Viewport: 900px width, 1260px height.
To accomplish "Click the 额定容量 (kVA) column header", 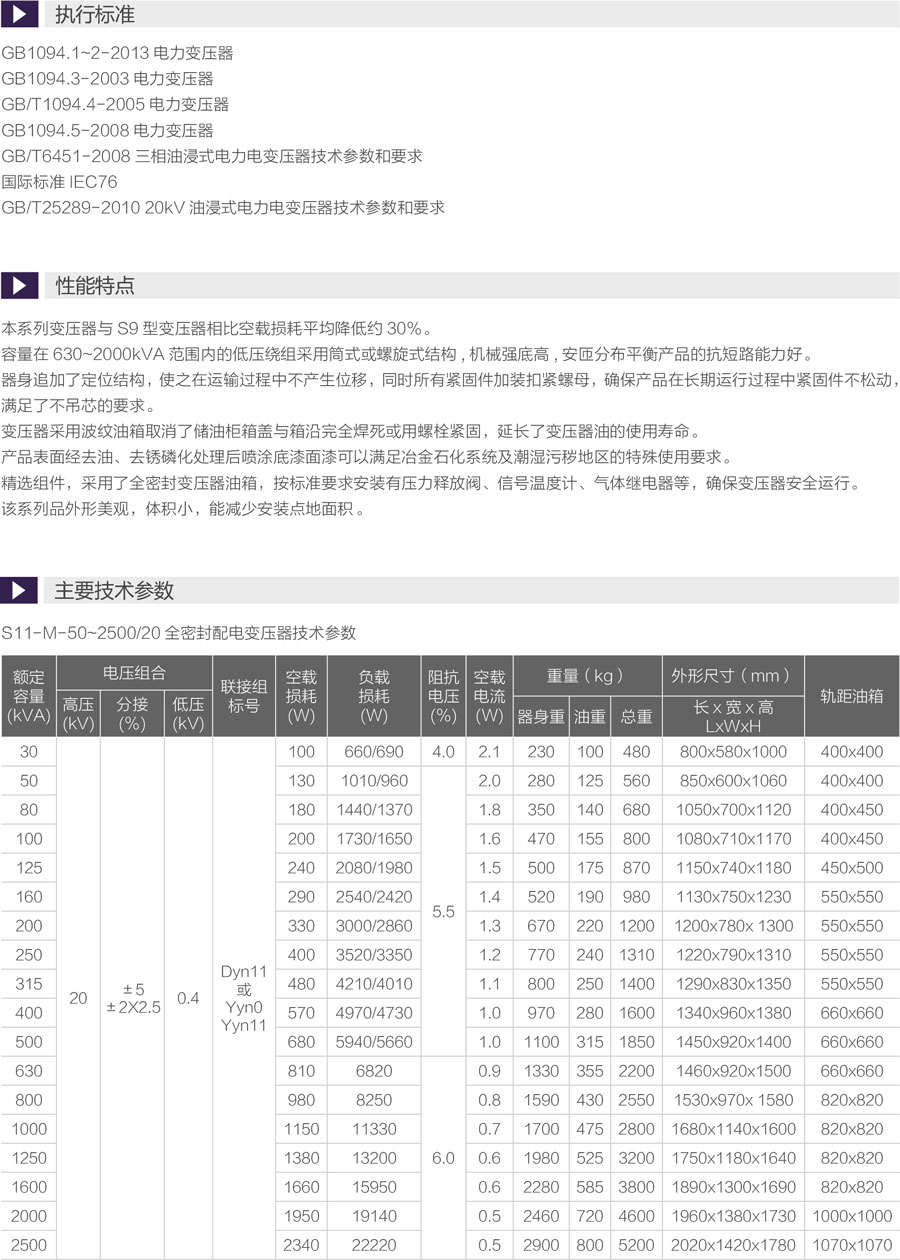I will [28, 696].
